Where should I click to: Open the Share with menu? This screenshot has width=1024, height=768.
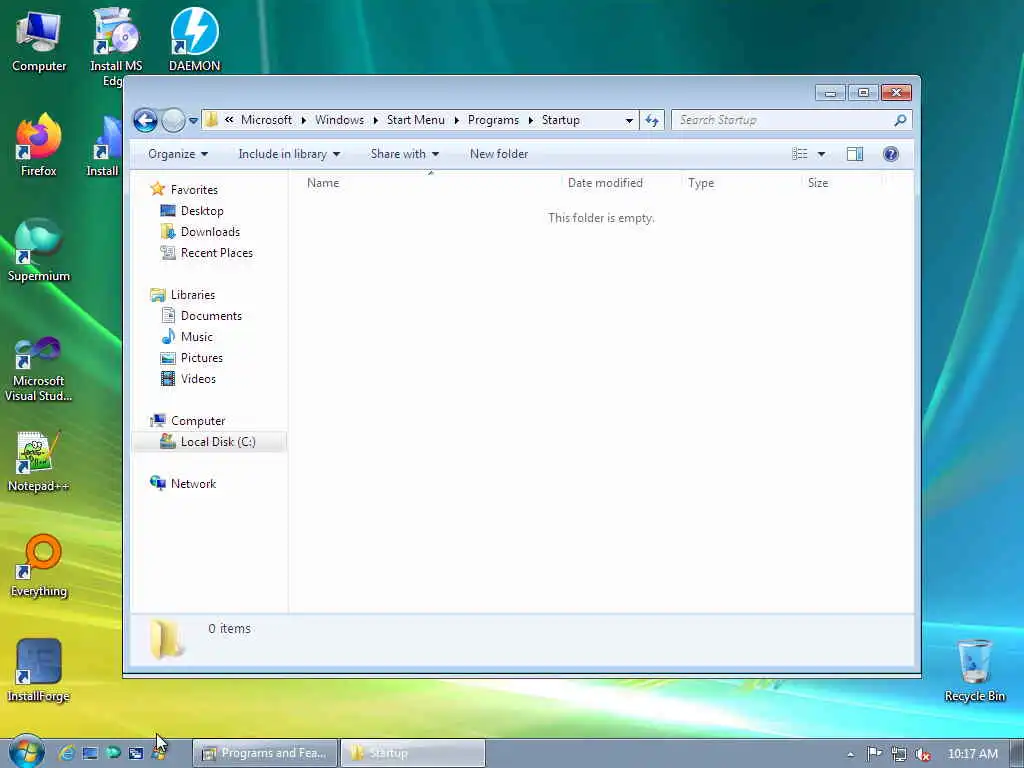click(404, 154)
